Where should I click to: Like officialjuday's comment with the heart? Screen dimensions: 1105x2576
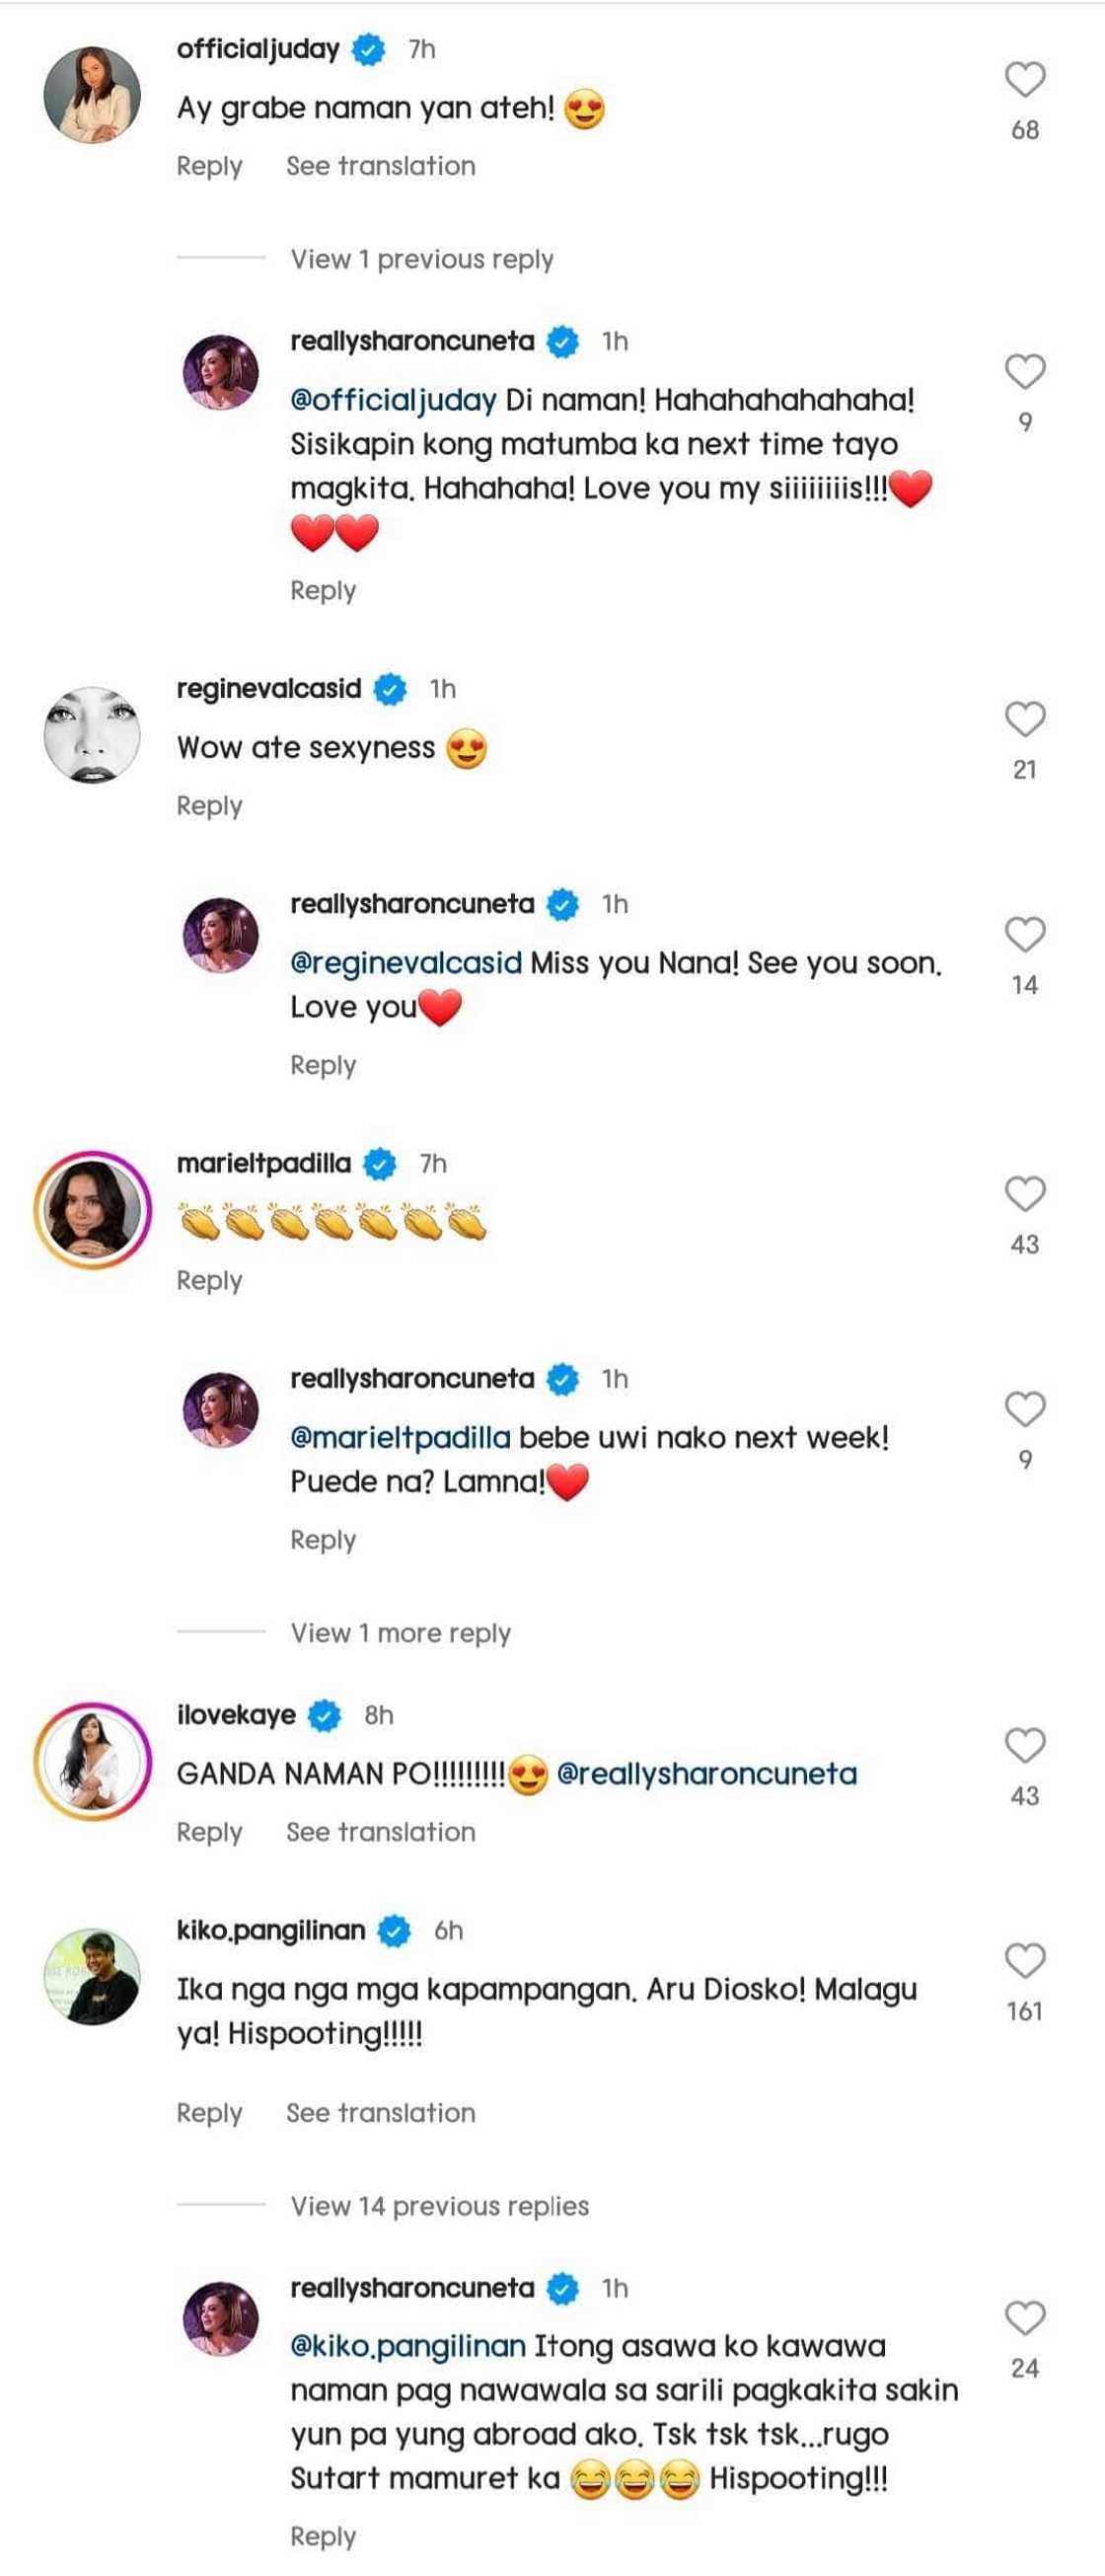1024,80
